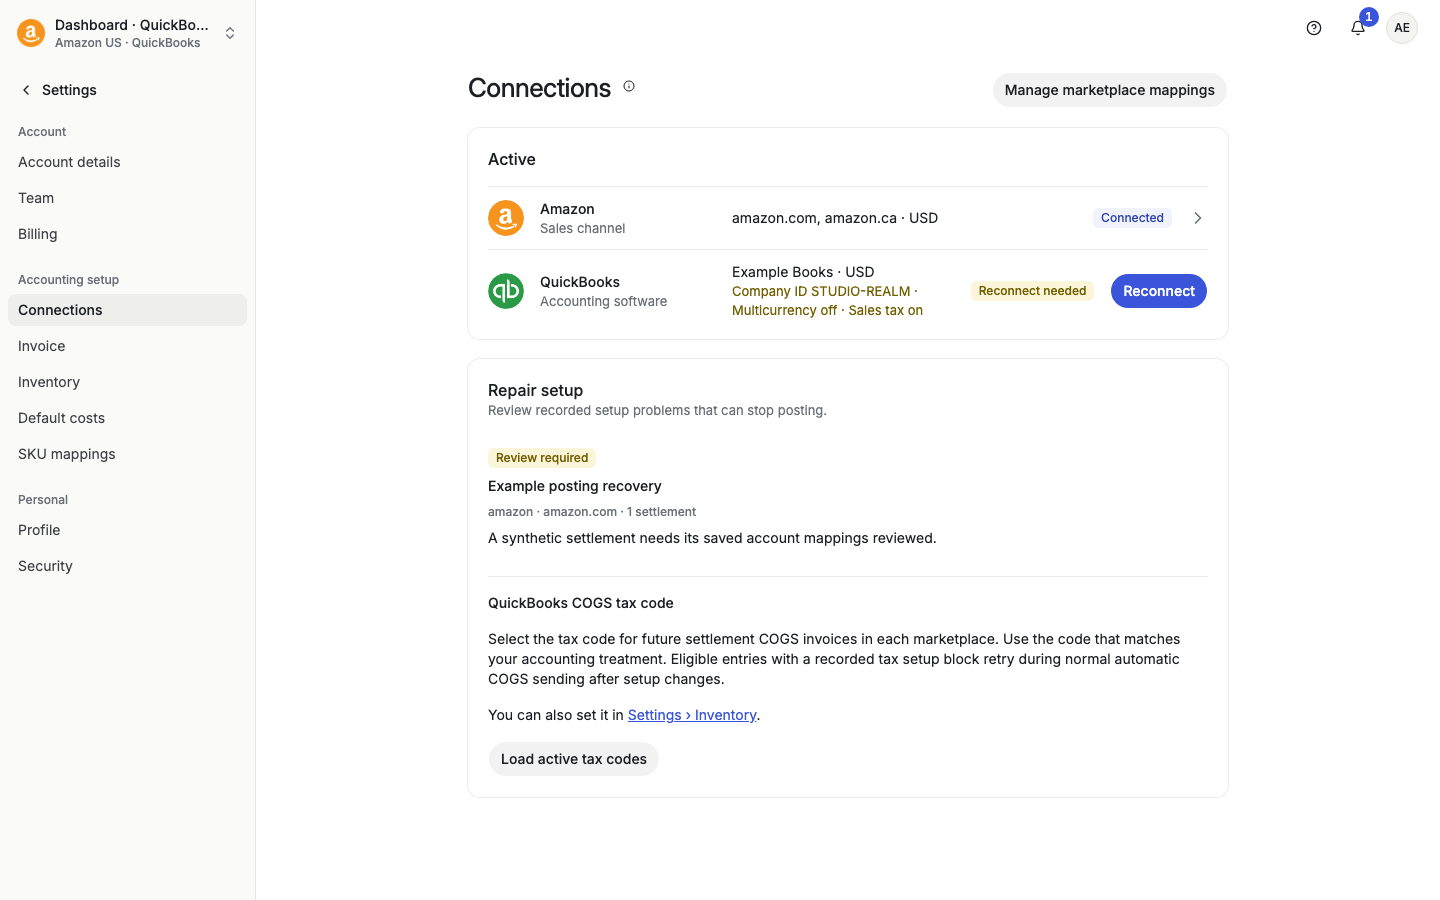Click the Example Books · USD text
Screen dimensions: 1440x900
click(803, 272)
